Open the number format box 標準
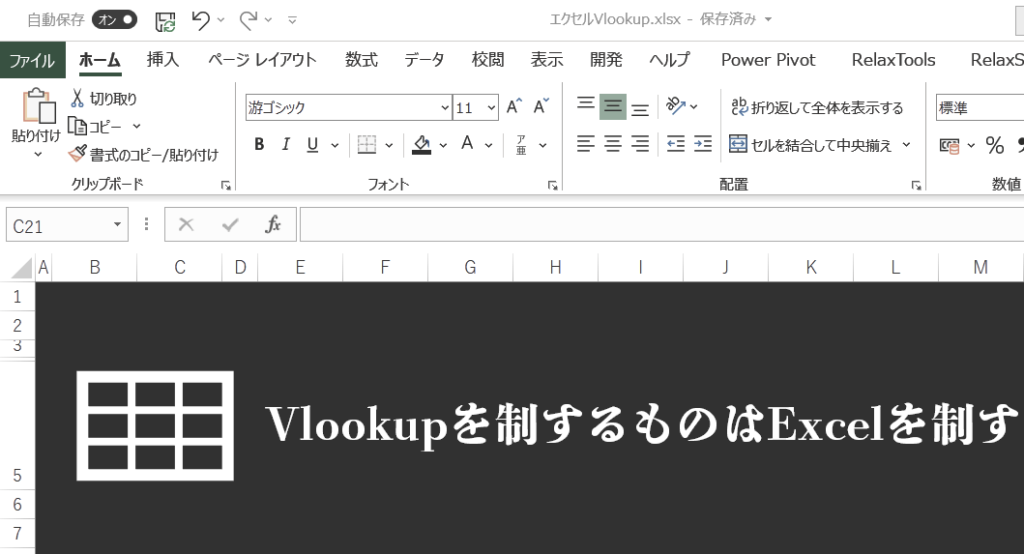1024x554 pixels. click(x=980, y=108)
